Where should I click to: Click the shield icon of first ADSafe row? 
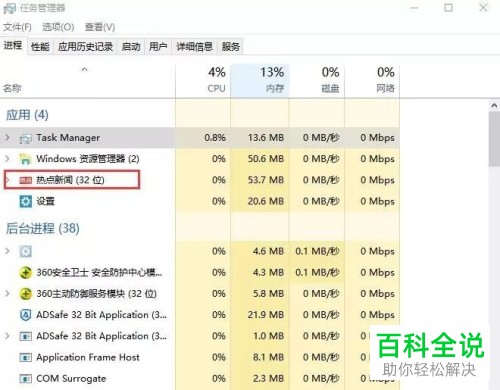click(26, 315)
